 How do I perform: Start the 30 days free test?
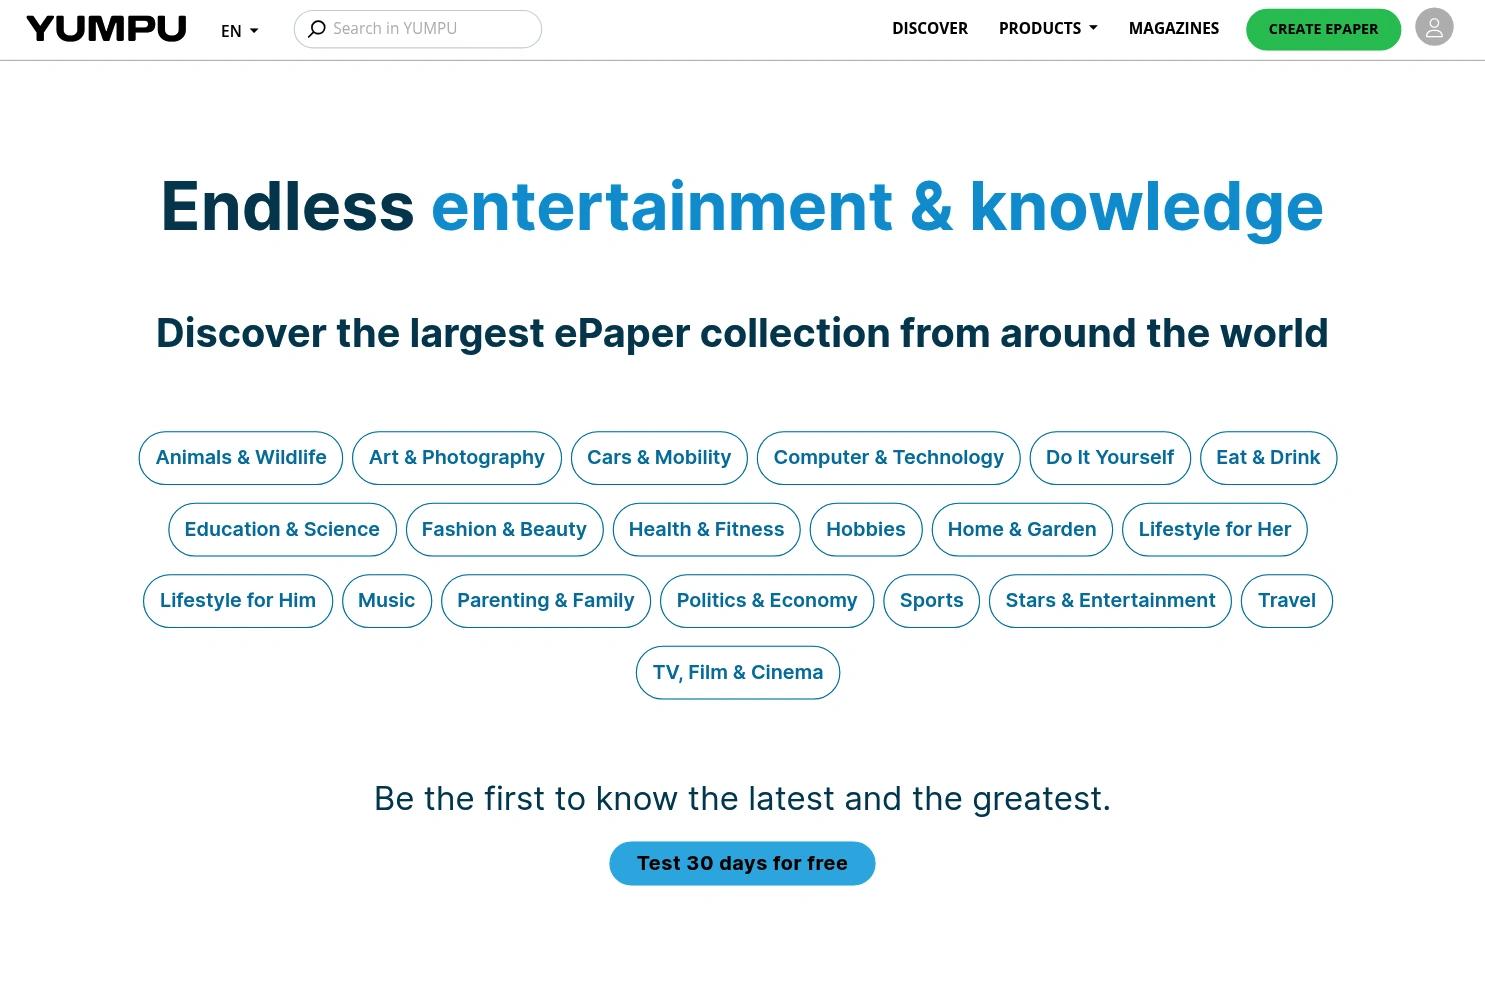click(742, 863)
